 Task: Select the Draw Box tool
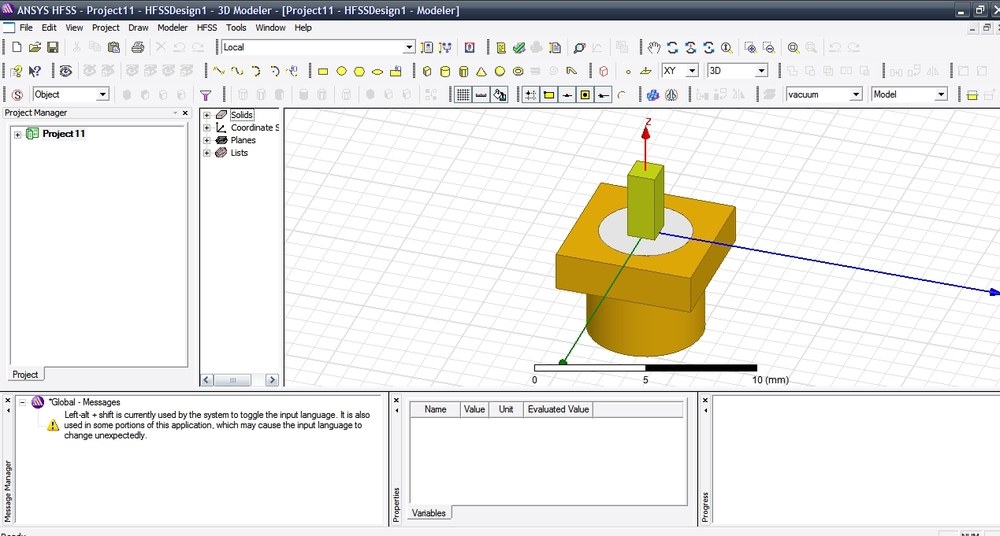[427, 71]
